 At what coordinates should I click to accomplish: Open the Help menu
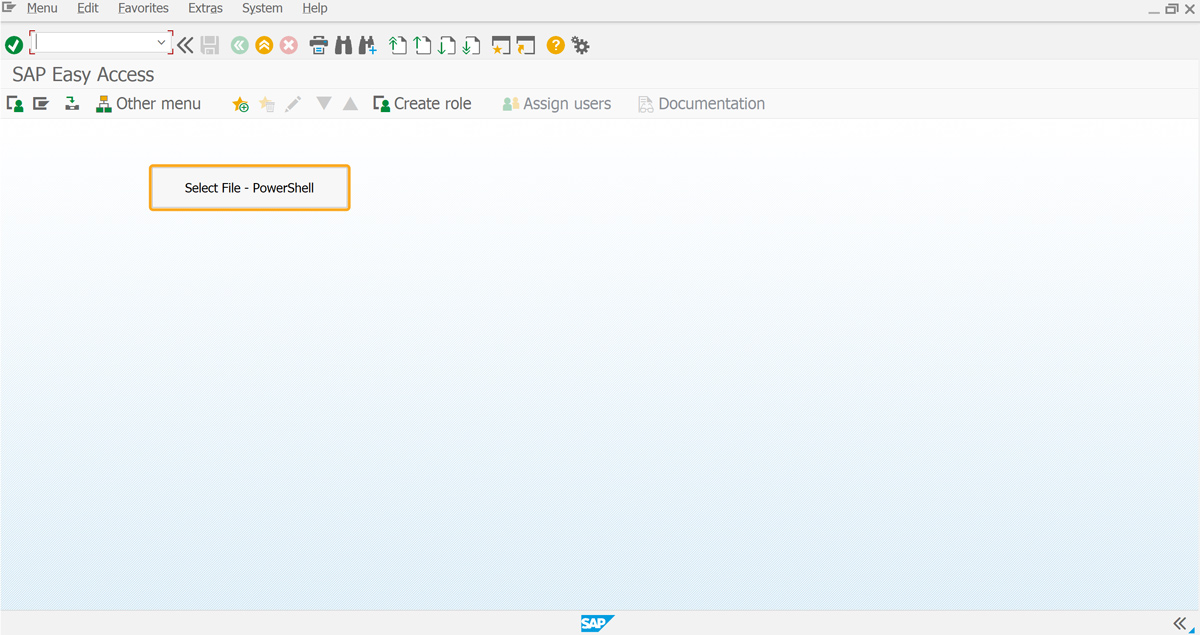(315, 8)
